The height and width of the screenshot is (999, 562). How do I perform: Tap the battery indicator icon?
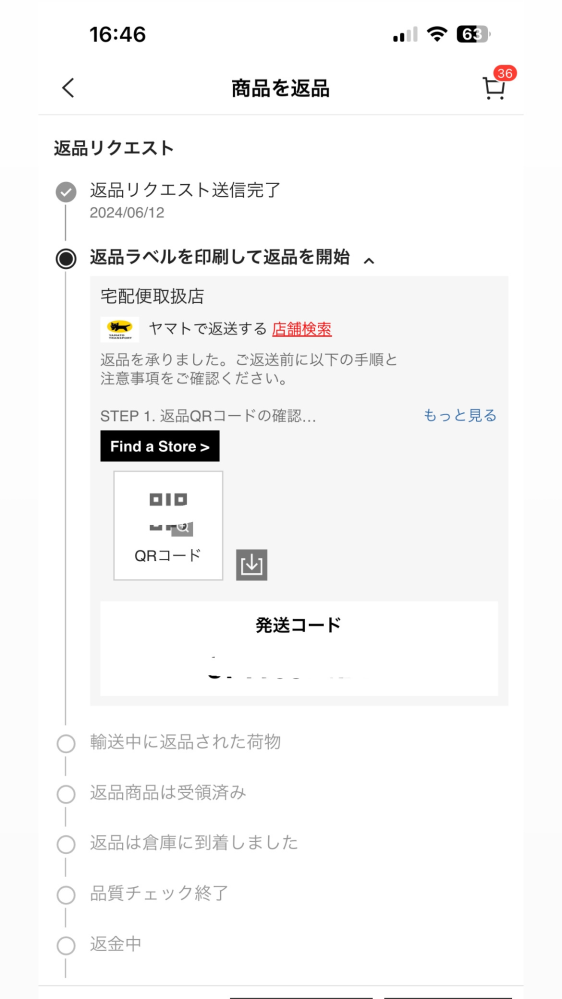pyautogui.click(x=473, y=34)
